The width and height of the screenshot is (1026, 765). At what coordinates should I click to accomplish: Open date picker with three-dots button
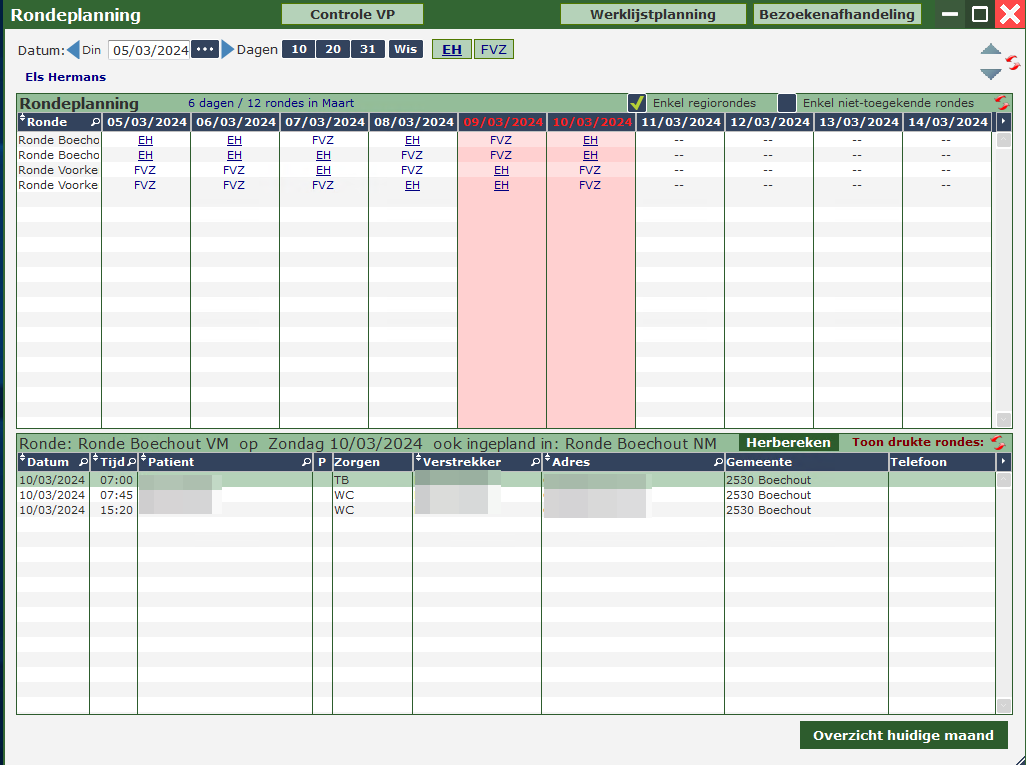(205, 49)
